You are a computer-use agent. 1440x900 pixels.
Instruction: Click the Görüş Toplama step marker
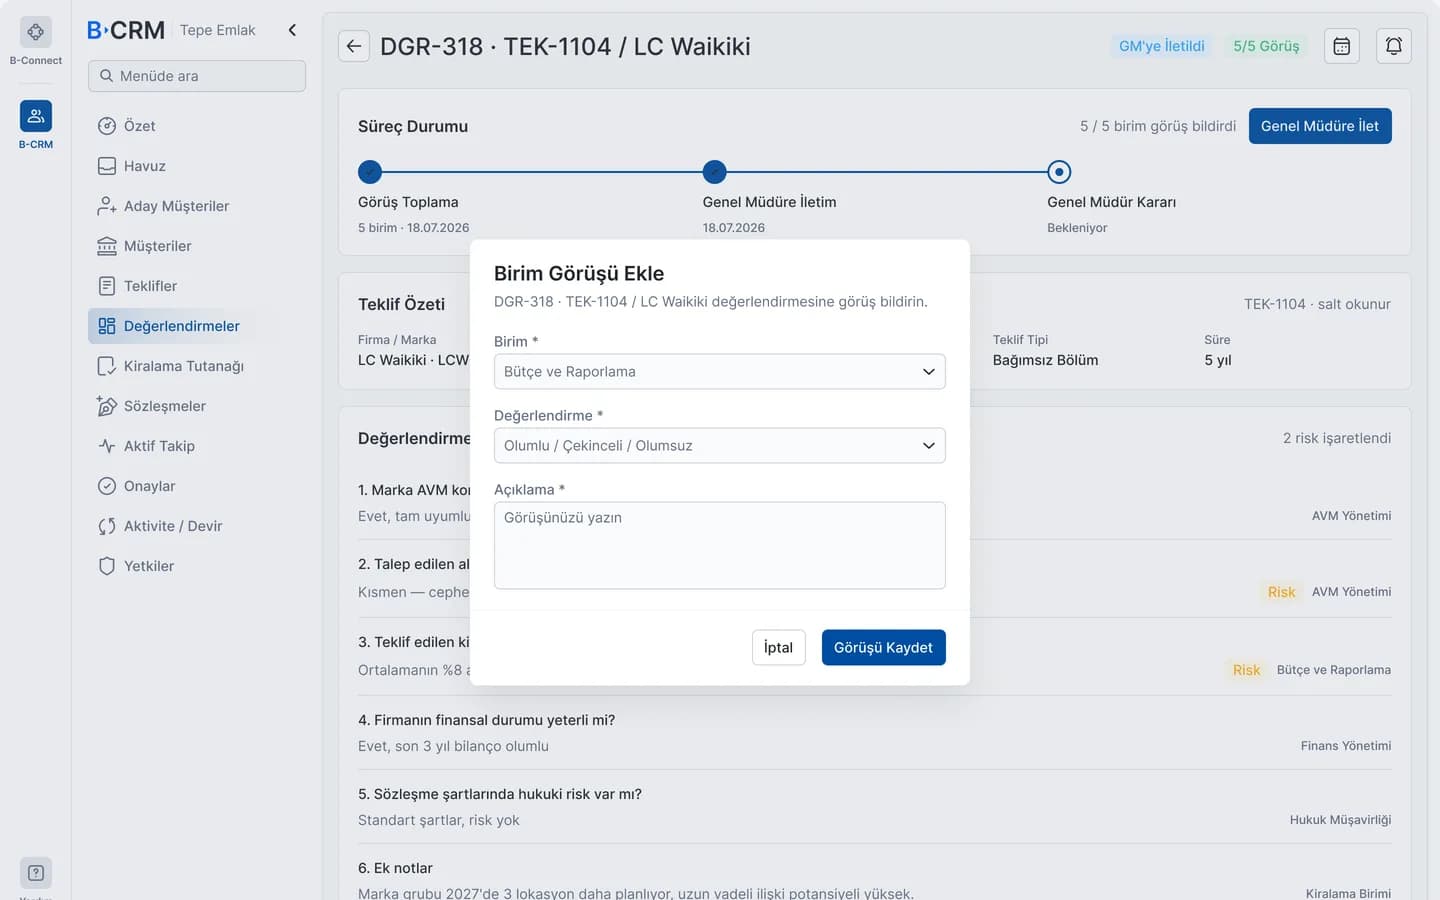(x=370, y=172)
